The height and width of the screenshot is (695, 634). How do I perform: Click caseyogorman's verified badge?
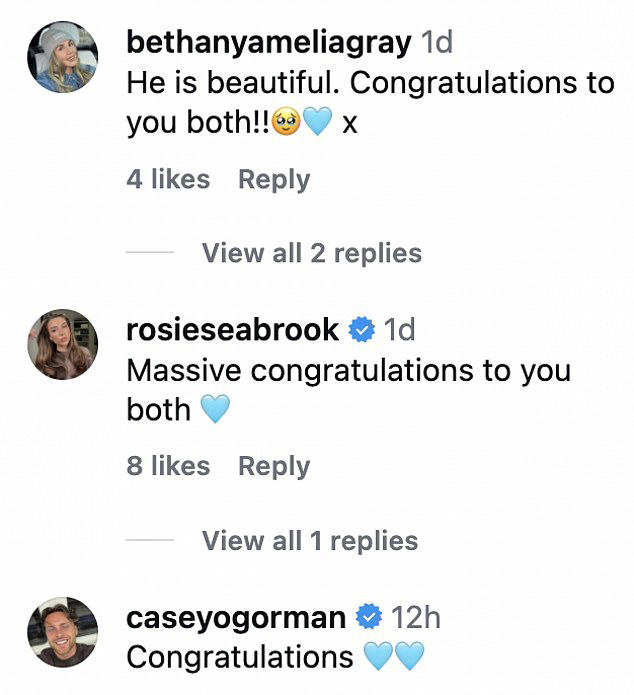(x=370, y=618)
